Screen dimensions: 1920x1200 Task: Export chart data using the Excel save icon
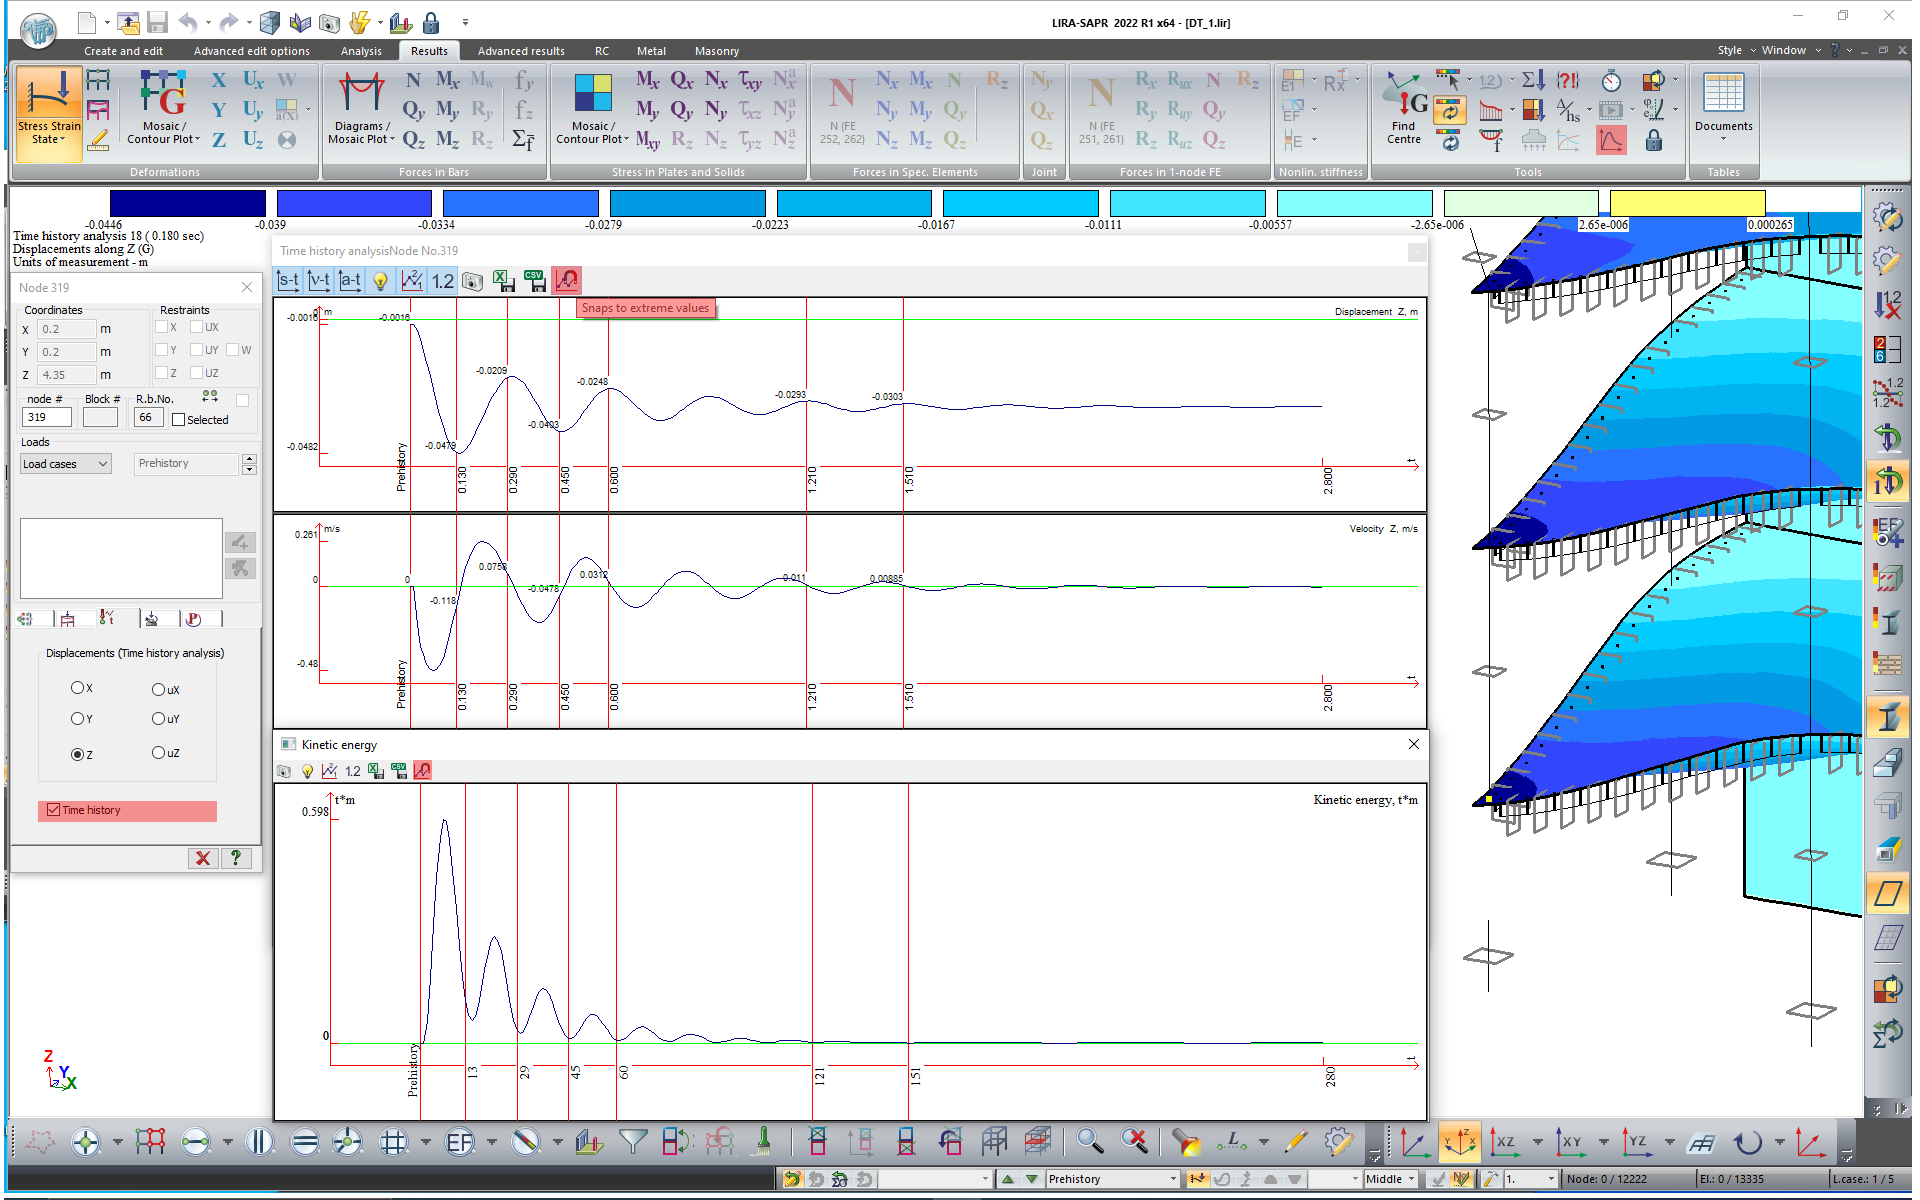502,281
